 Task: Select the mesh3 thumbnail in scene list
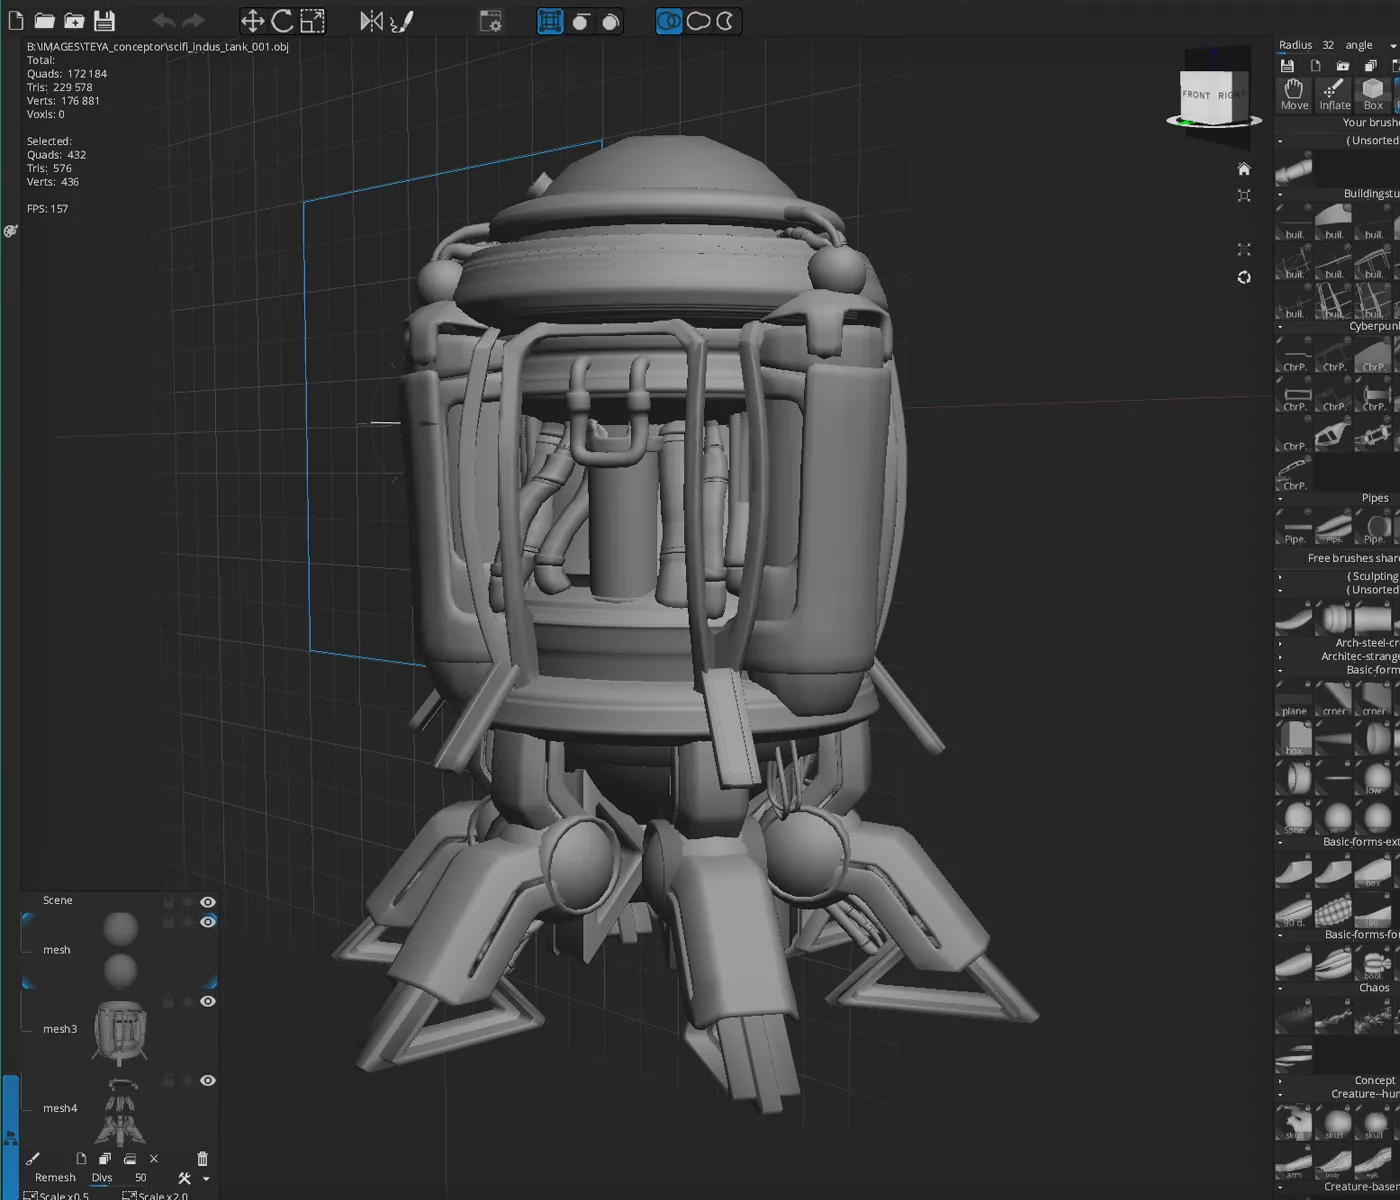point(120,1030)
